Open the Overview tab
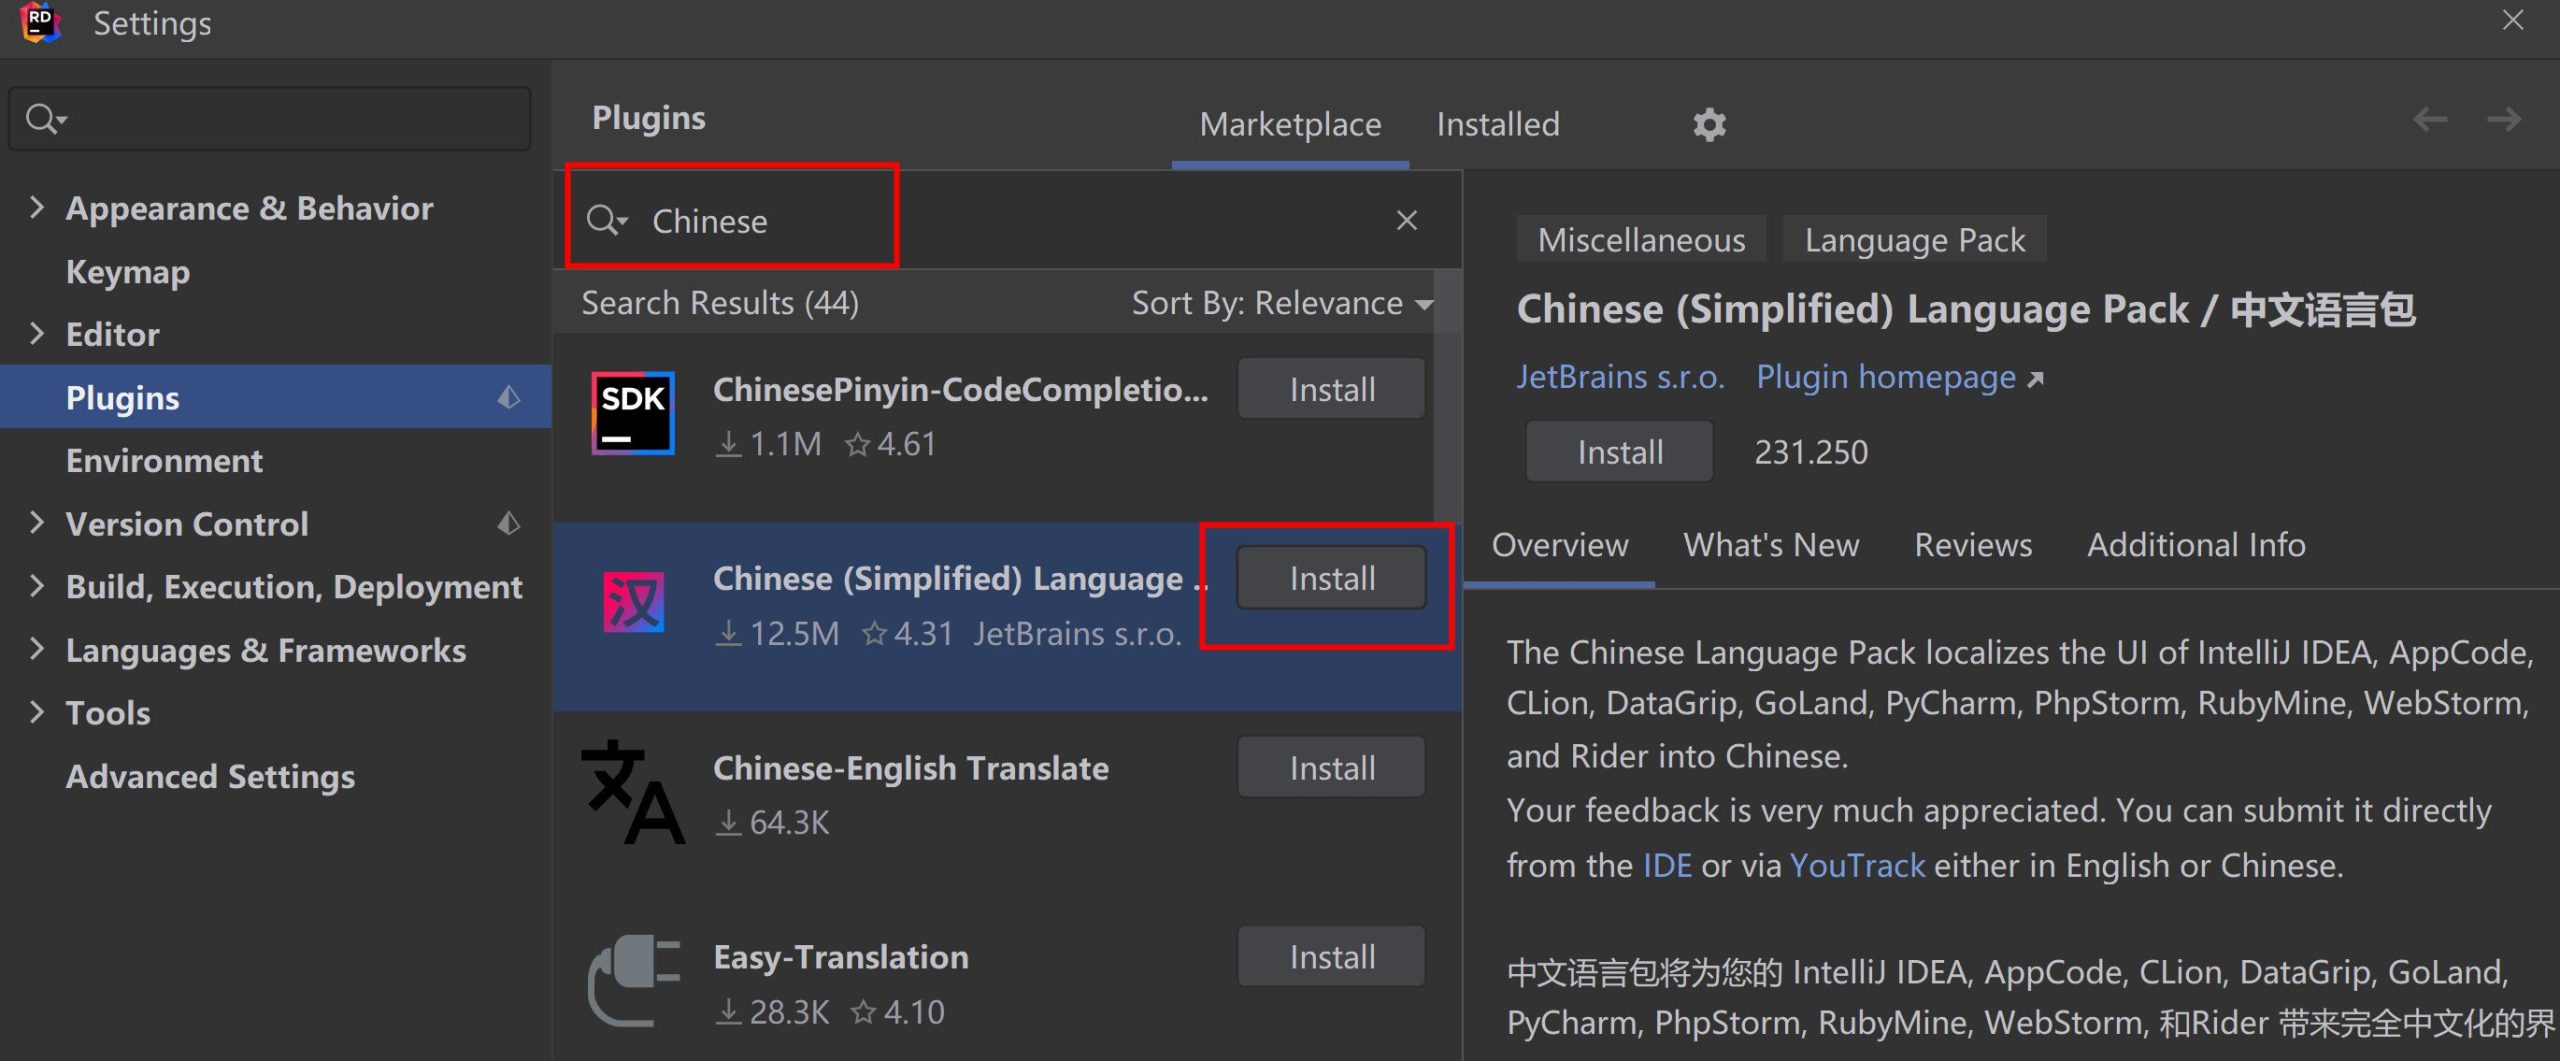Image resolution: width=2560 pixels, height=1061 pixels. pos(1559,545)
